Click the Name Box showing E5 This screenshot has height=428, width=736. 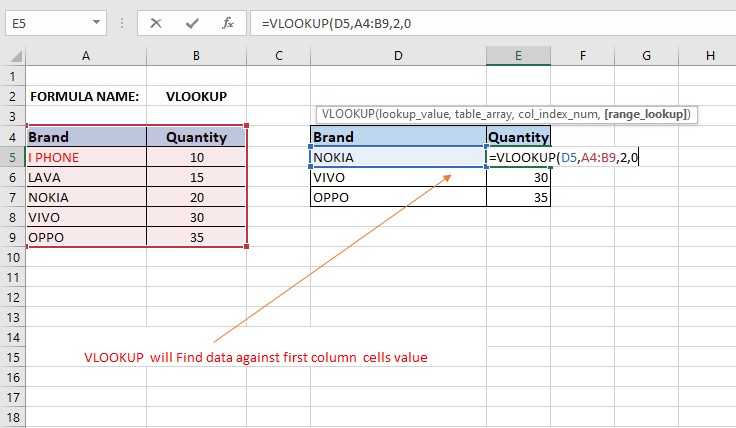[45, 23]
